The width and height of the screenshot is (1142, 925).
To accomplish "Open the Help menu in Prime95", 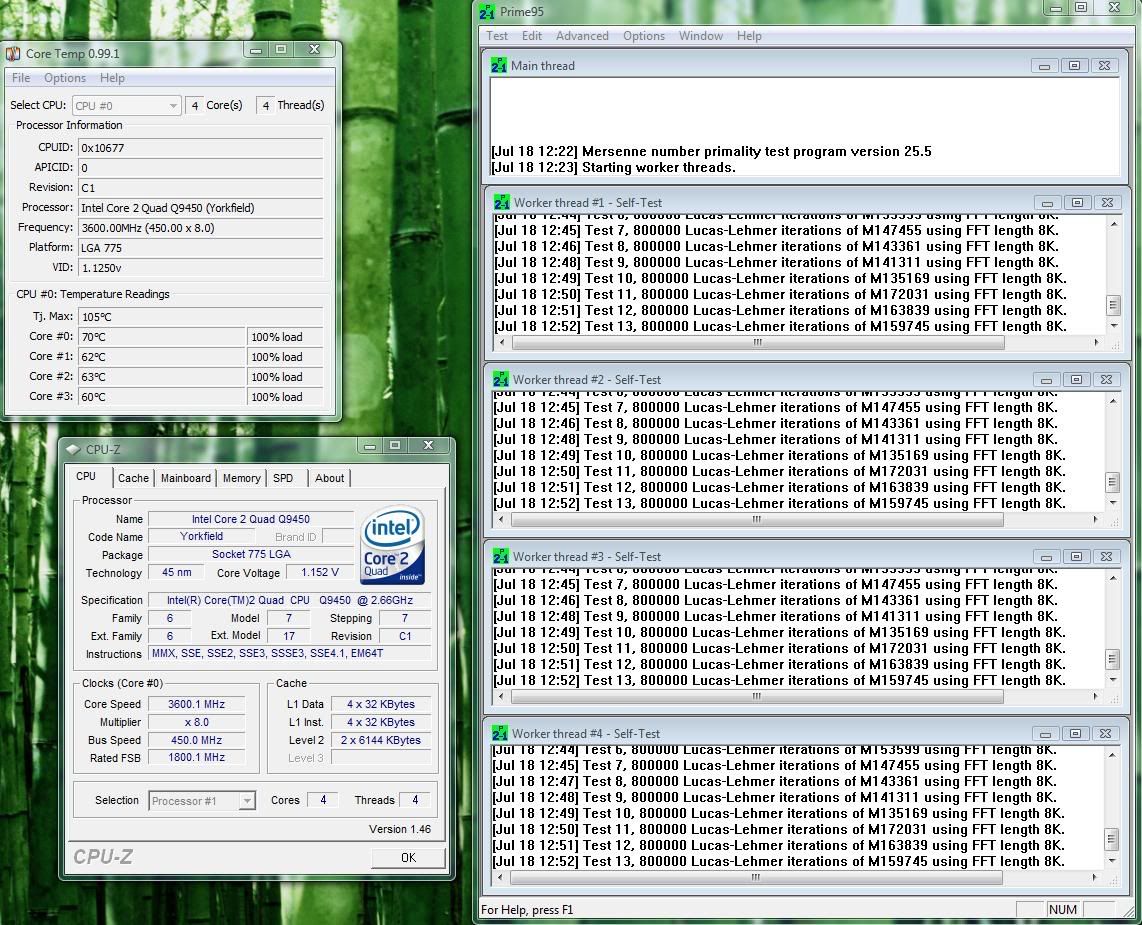I will 749,36.
